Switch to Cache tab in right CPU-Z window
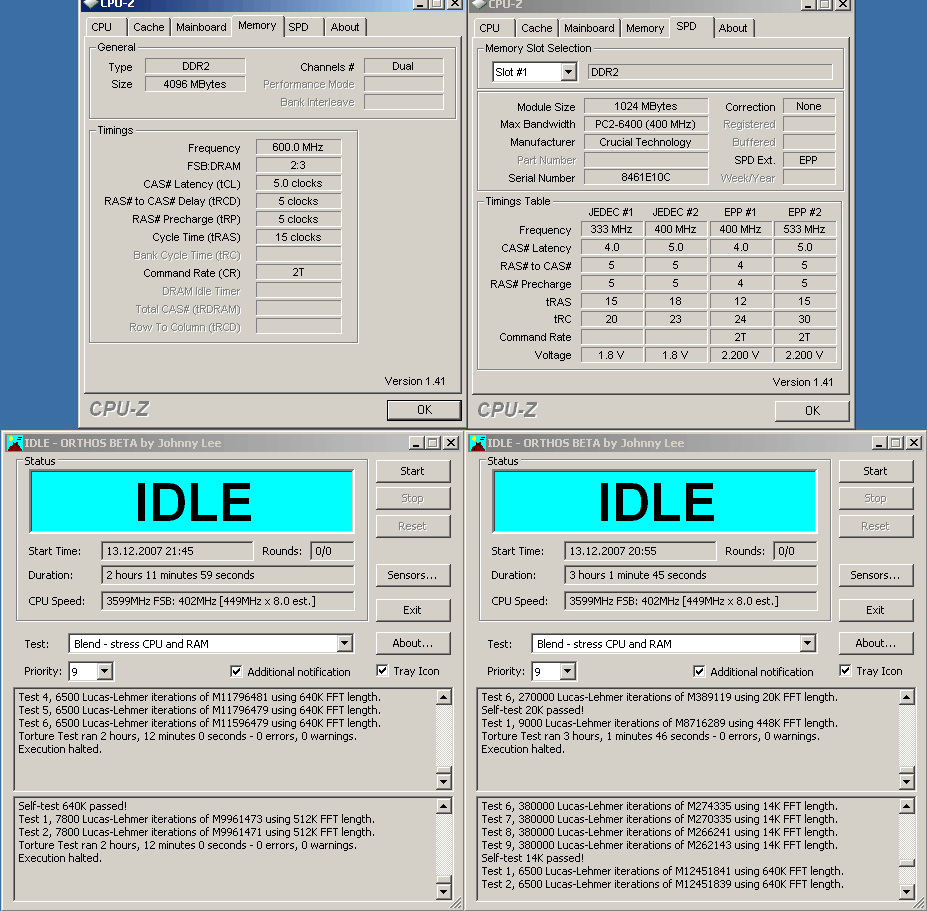This screenshot has width=927, height=911. [537, 28]
